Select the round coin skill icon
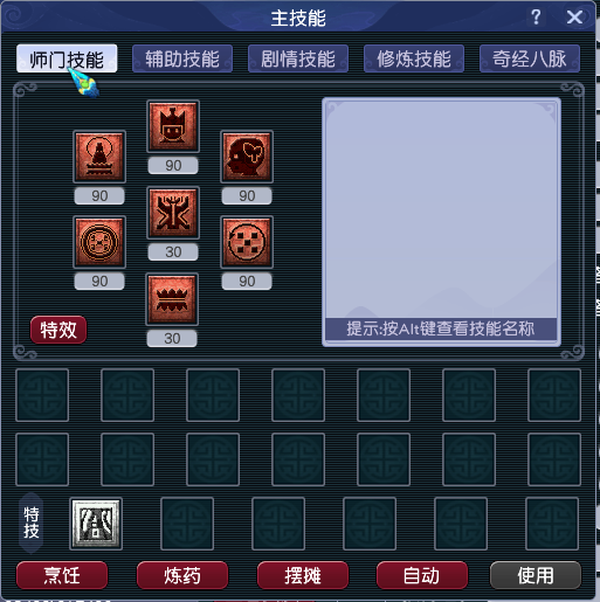This screenshot has width=600, height=602. point(99,242)
